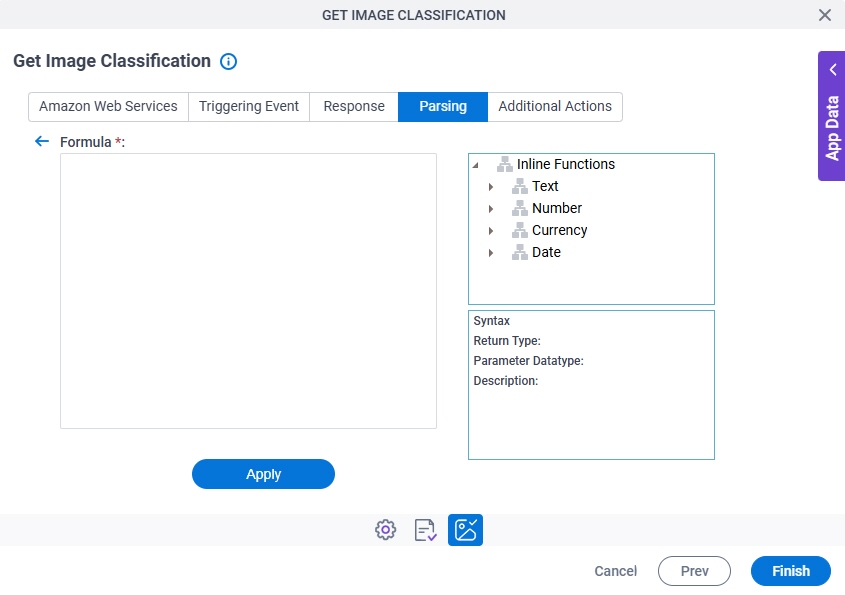Click inside the Formula text area
This screenshot has height=595, width=845.
[x=248, y=291]
